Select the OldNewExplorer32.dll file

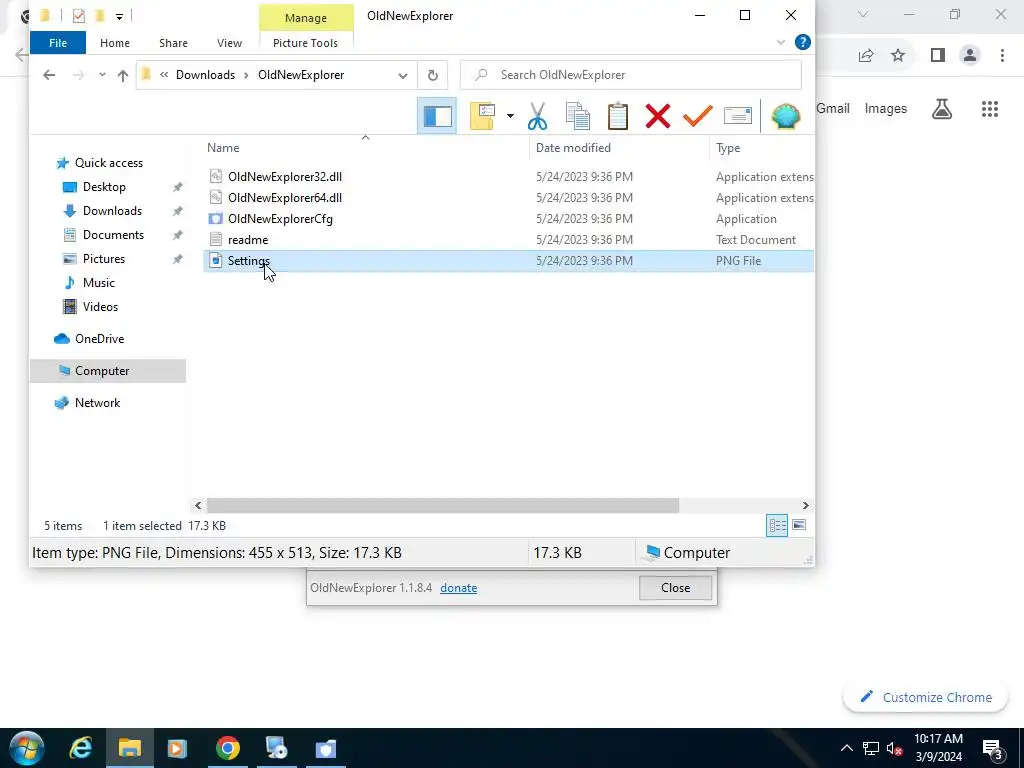(x=285, y=177)
